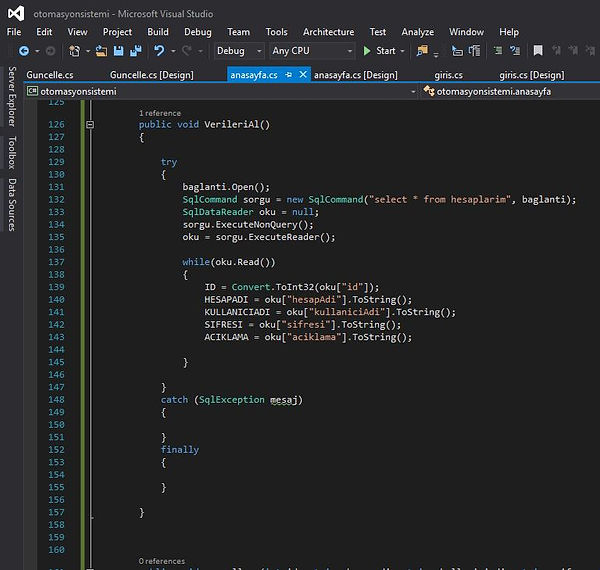The width and height of the screenshot is (600, 570).
Task: Open the Team menu
Action: click(238, 32)
